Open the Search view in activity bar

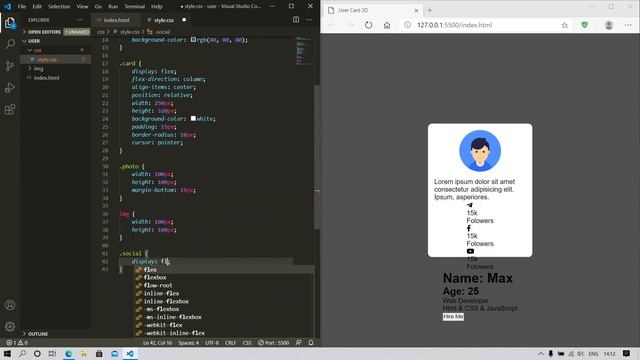pyautogui.click(x=10, y=44)
